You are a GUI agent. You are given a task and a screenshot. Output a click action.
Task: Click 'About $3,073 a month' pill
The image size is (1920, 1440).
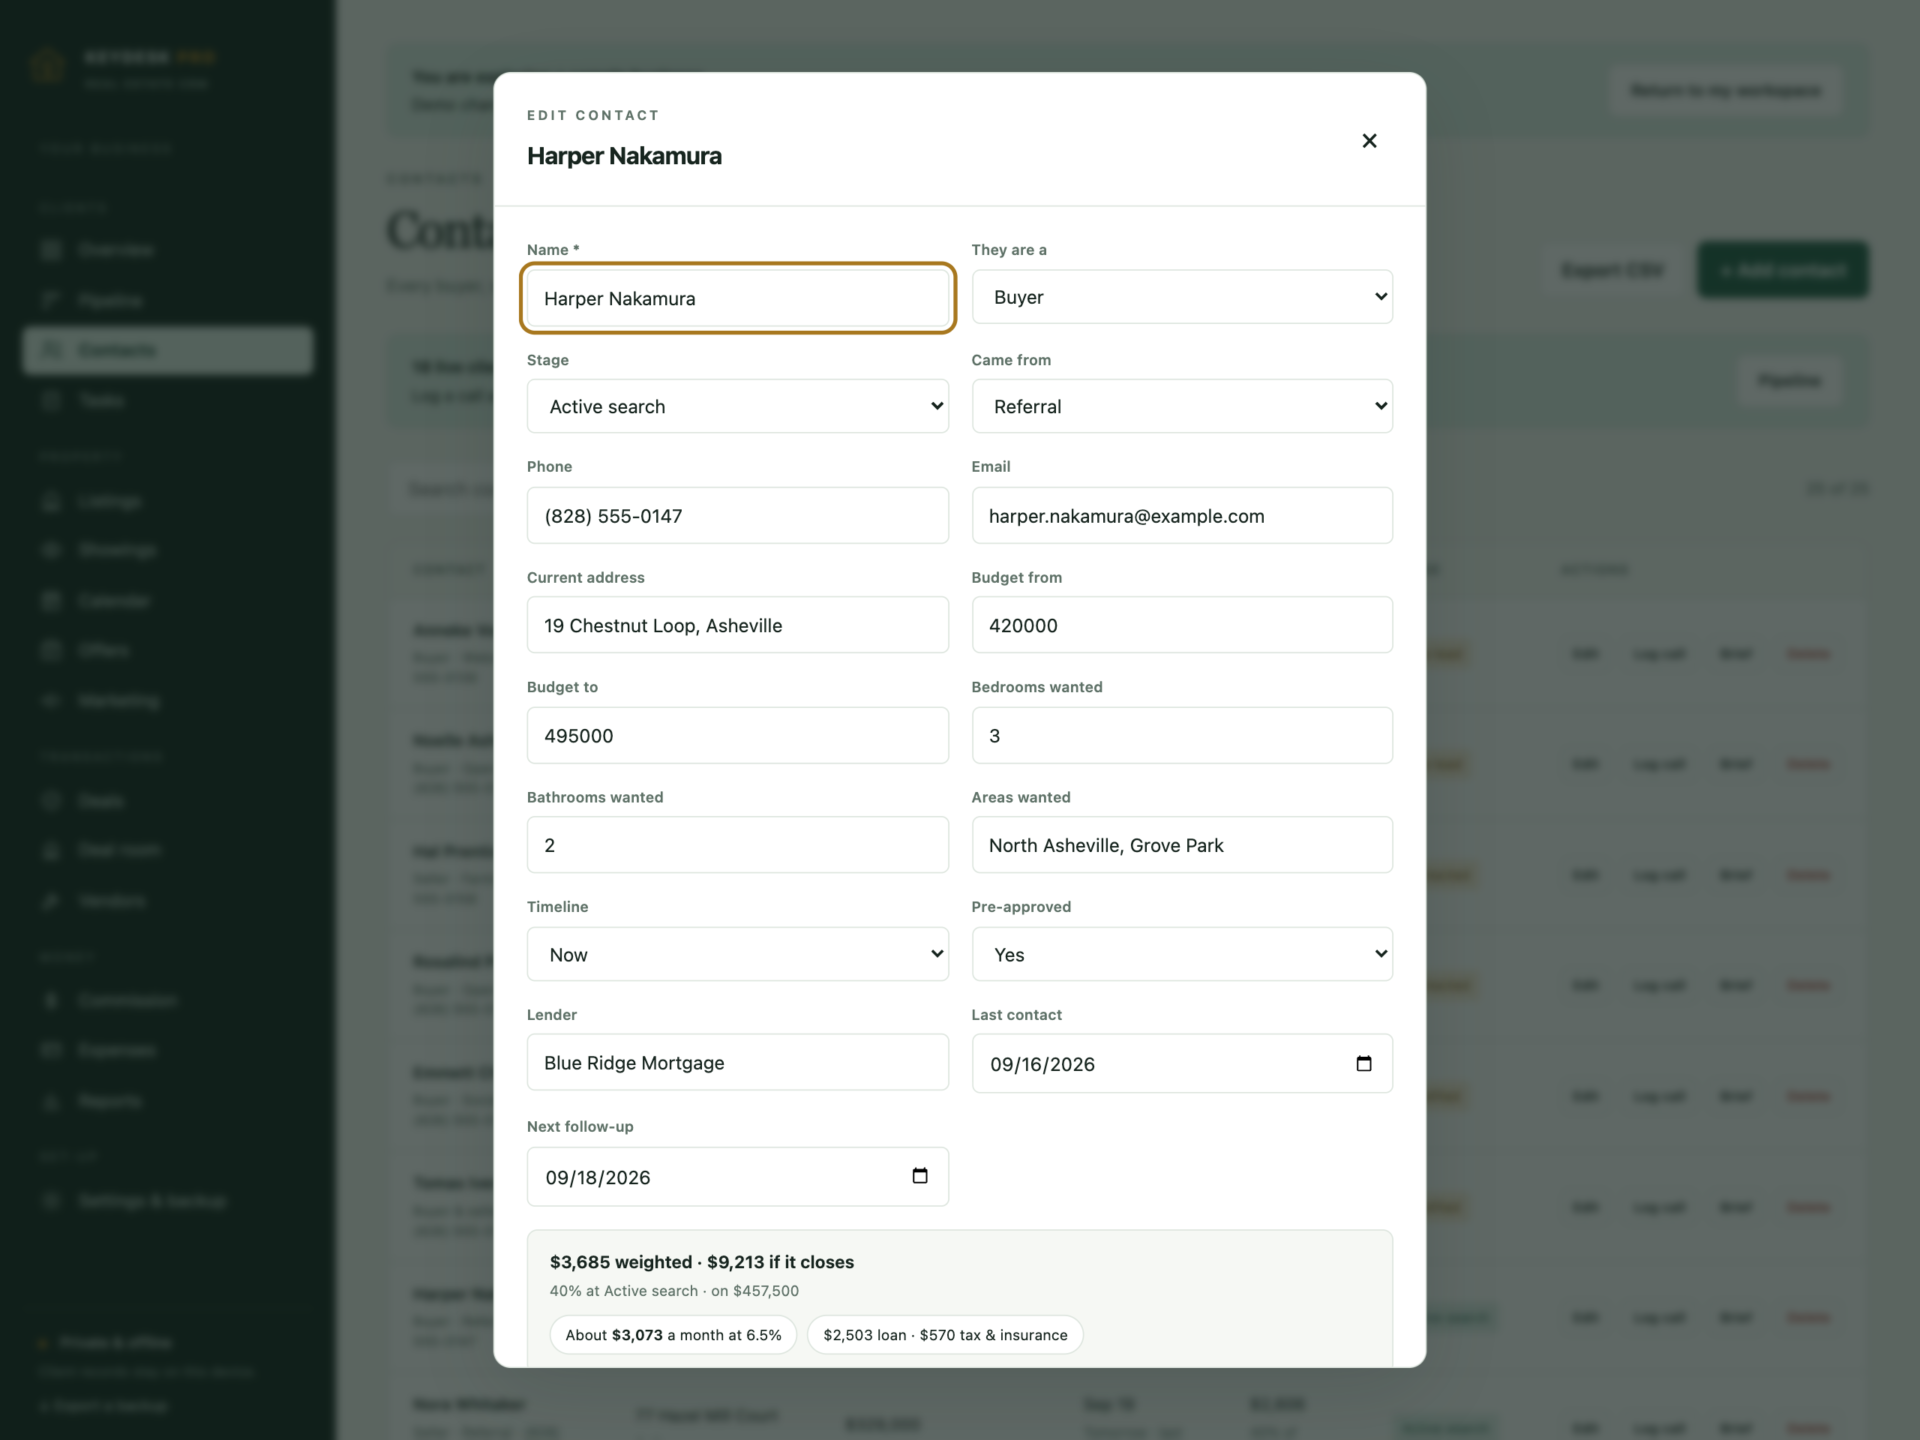pyautogui.click(x=673, y=1335)
